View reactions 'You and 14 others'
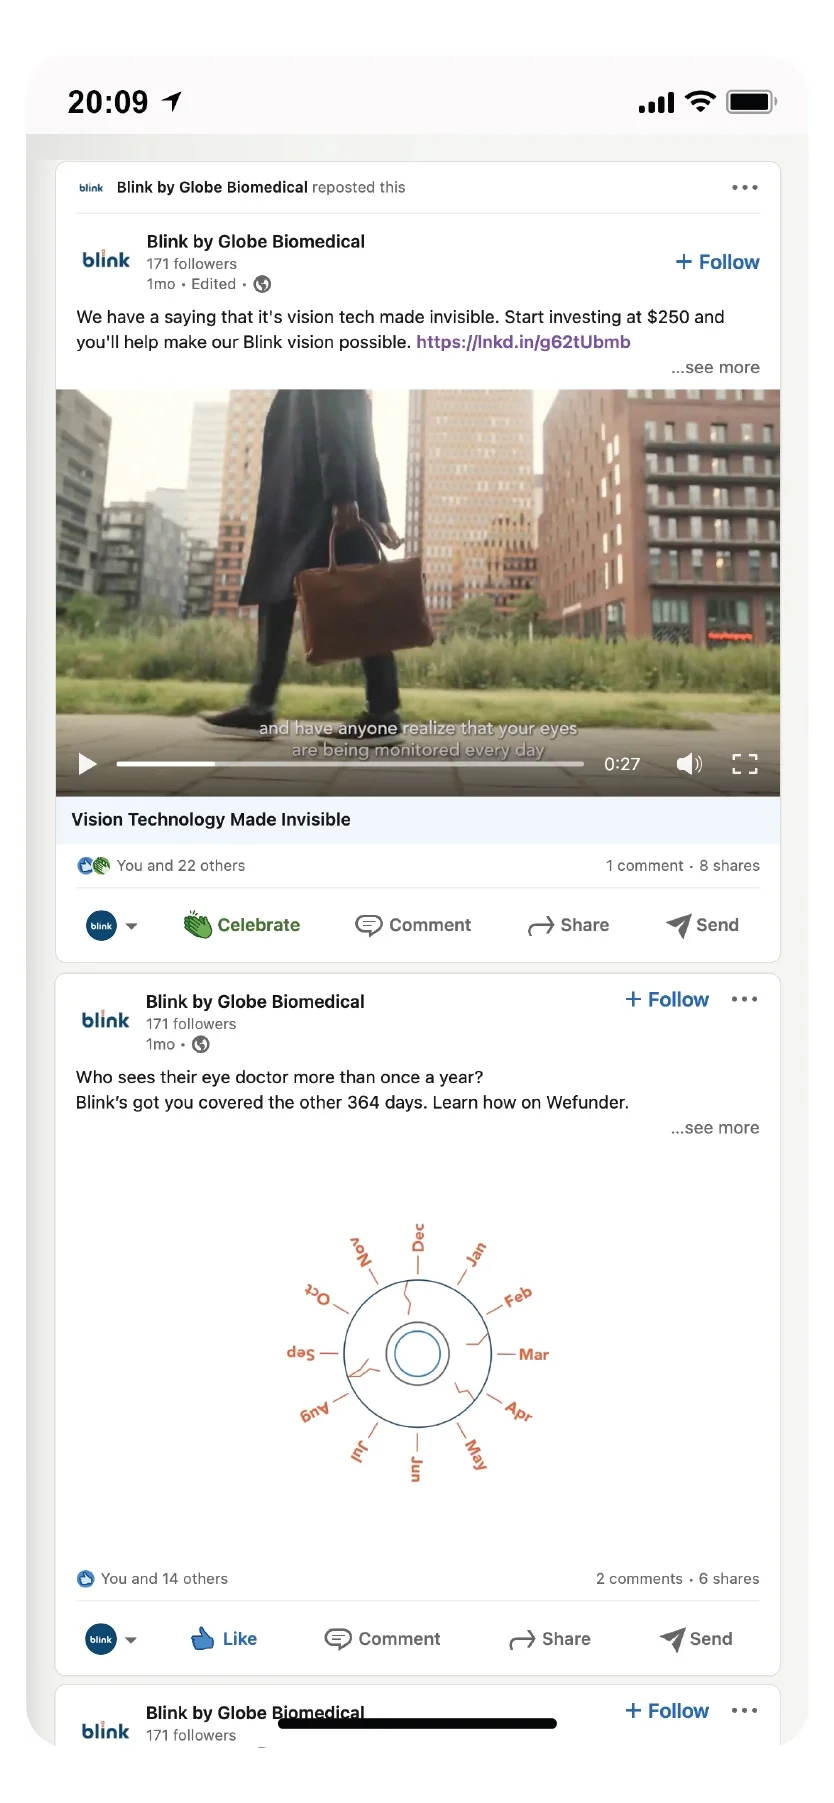 [164, 1579]
